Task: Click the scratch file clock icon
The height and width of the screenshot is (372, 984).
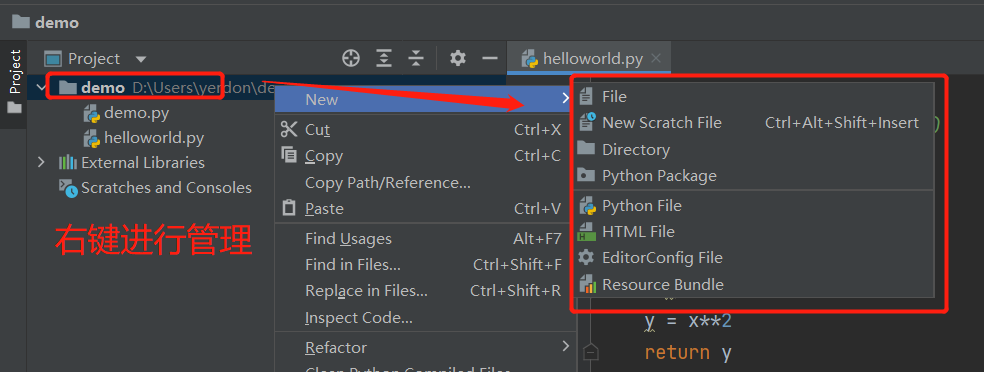Action: (587, 122)
